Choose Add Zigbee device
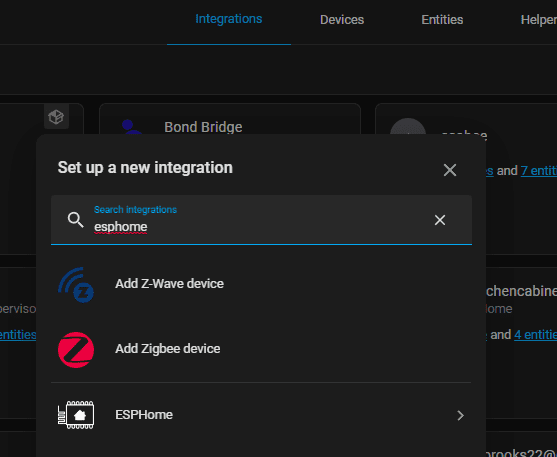Image resolution: width=557 pixels, height=457 pixels. coord(261,349)
